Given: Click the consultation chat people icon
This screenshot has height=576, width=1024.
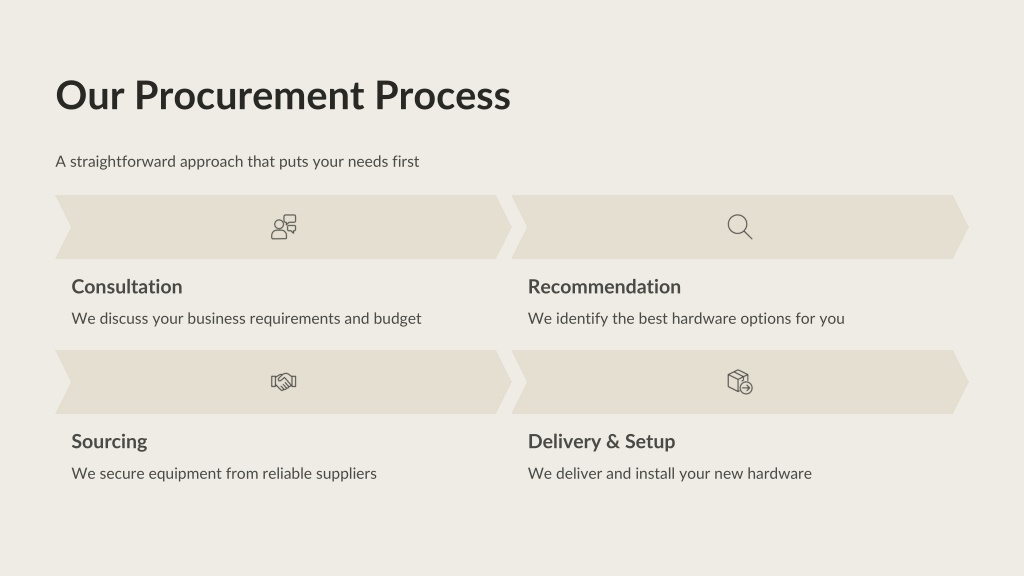Looking at the screenshot, I should tap(284, 227).
